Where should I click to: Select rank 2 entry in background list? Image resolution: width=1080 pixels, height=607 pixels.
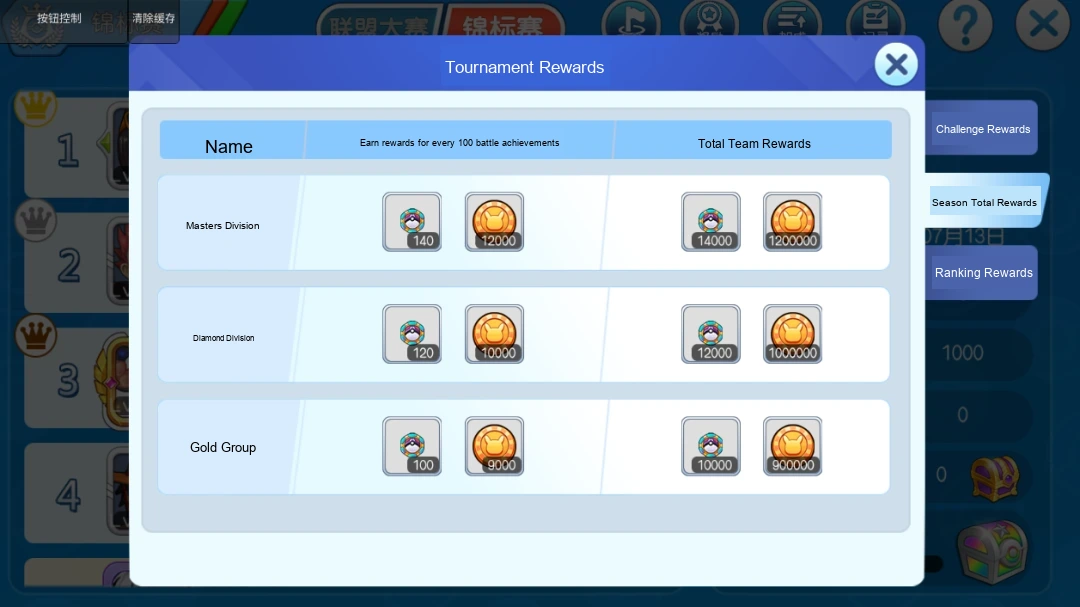(77, 263)
